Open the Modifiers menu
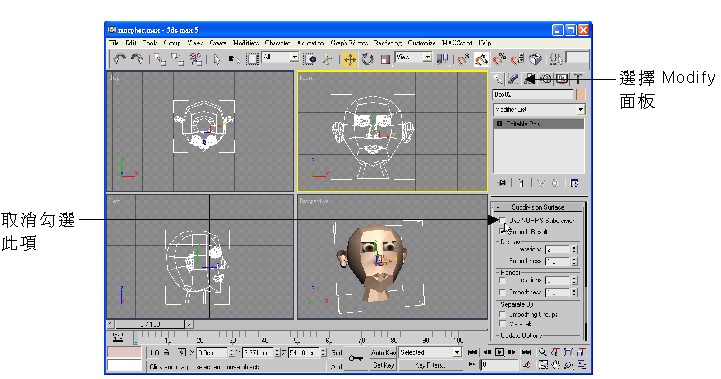721x379 pixels. pyautogui.click(x=246, y=43)
